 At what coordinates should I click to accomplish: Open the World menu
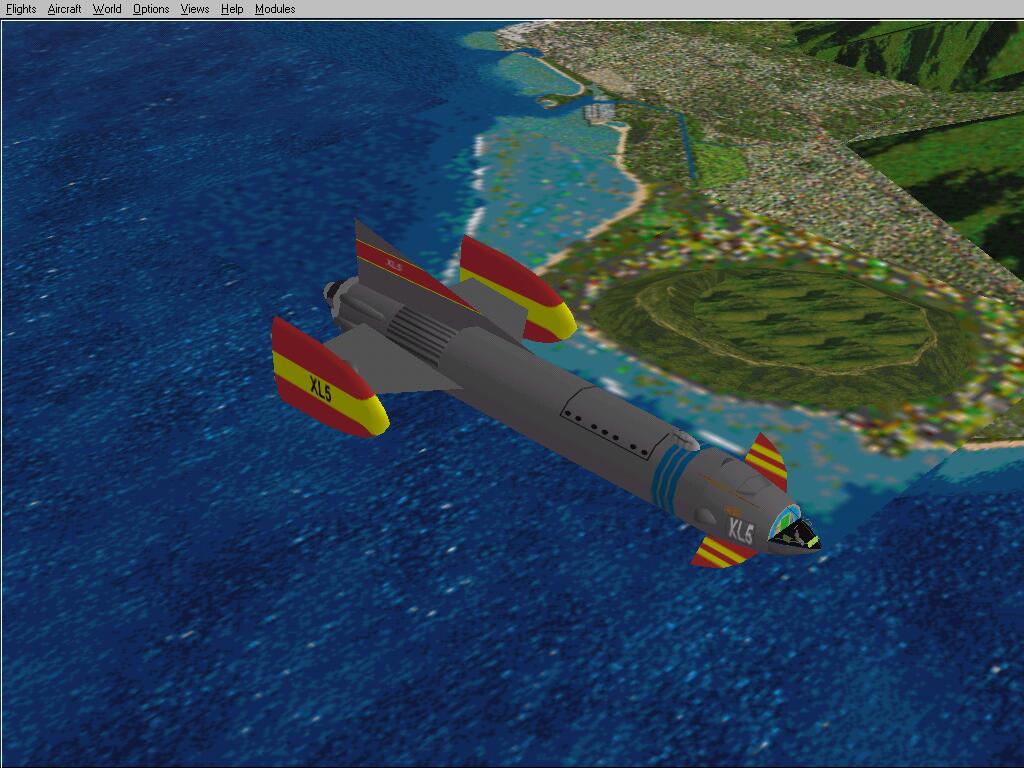pos(107,9)
